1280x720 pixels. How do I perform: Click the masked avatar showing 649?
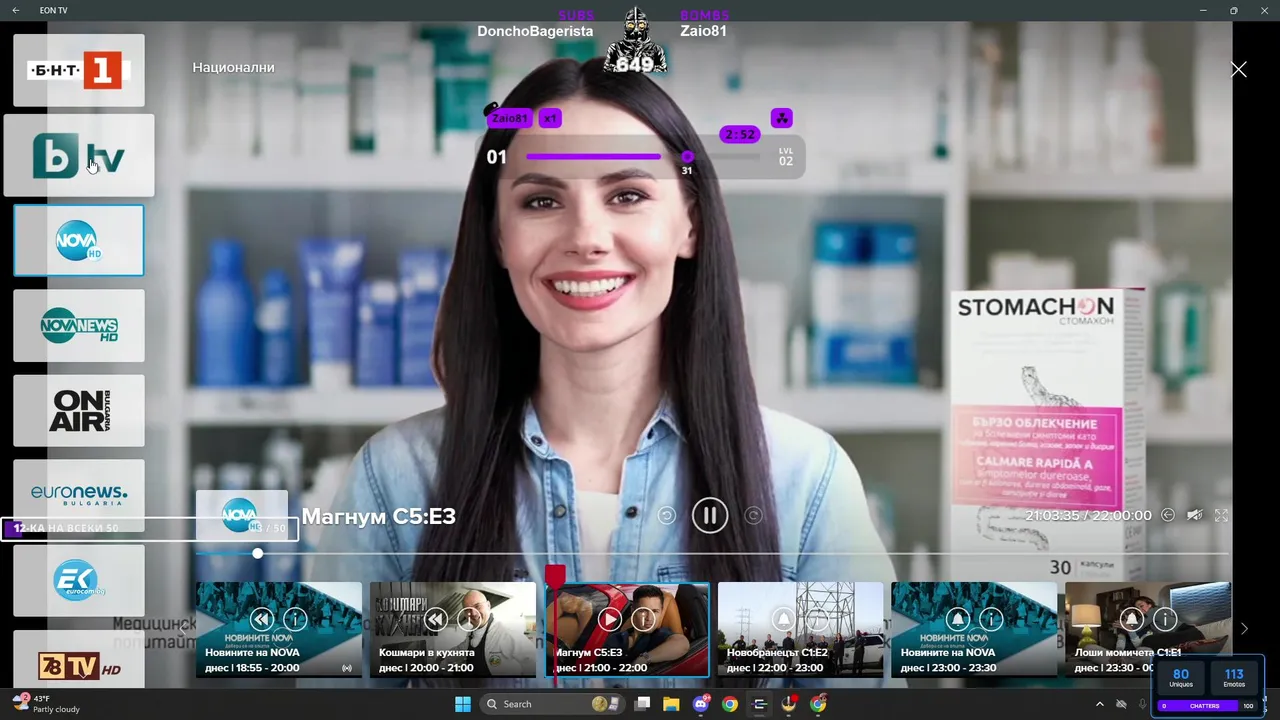coord(634,41)
